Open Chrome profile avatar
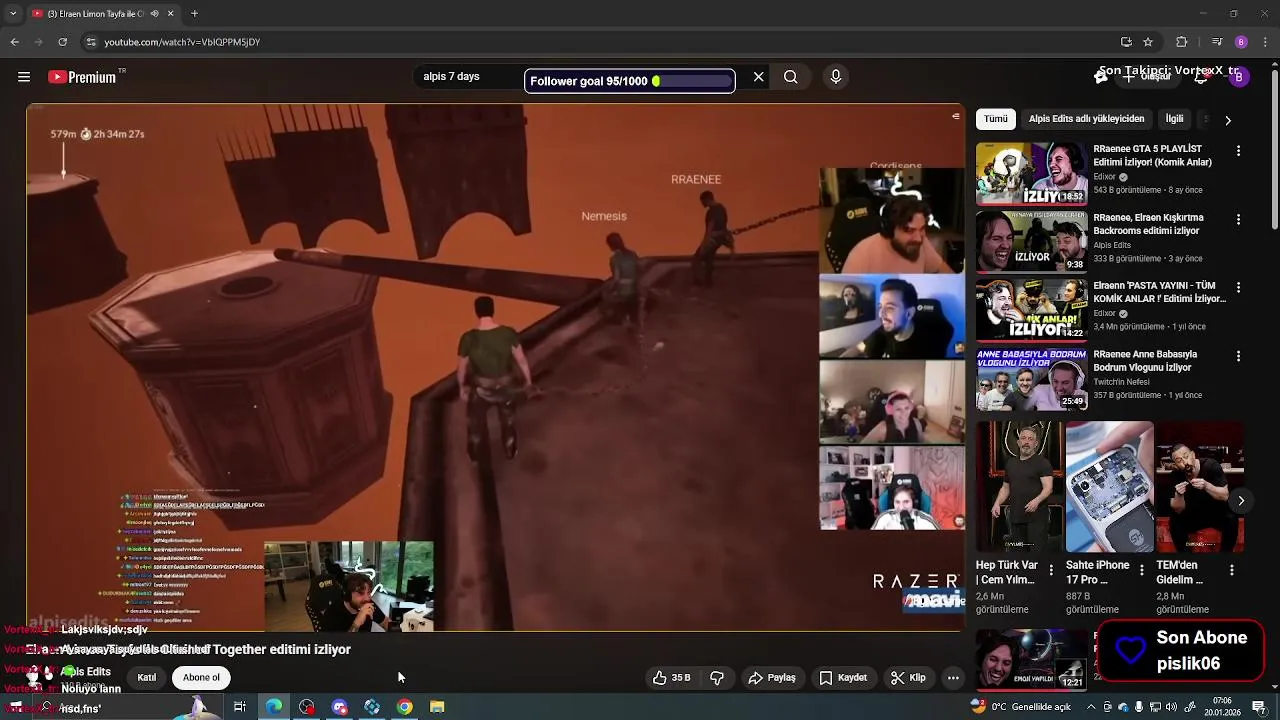 [x=1241, y=42]
